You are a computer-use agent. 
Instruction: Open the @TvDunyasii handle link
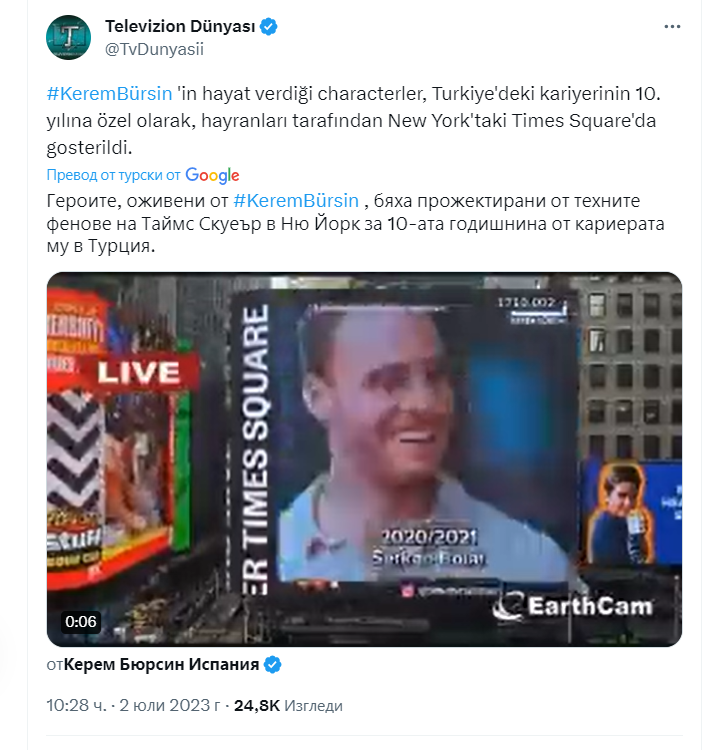pyautogui.click(x=154, y=49)
